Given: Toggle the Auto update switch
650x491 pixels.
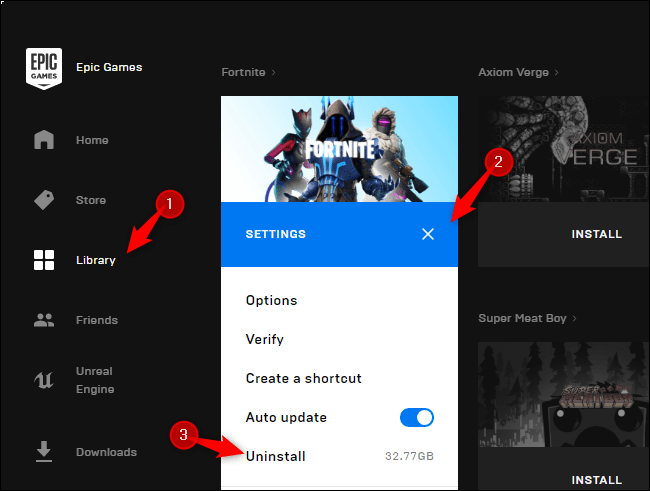Looking at the screenshot, I should click(x=416, y=417).
